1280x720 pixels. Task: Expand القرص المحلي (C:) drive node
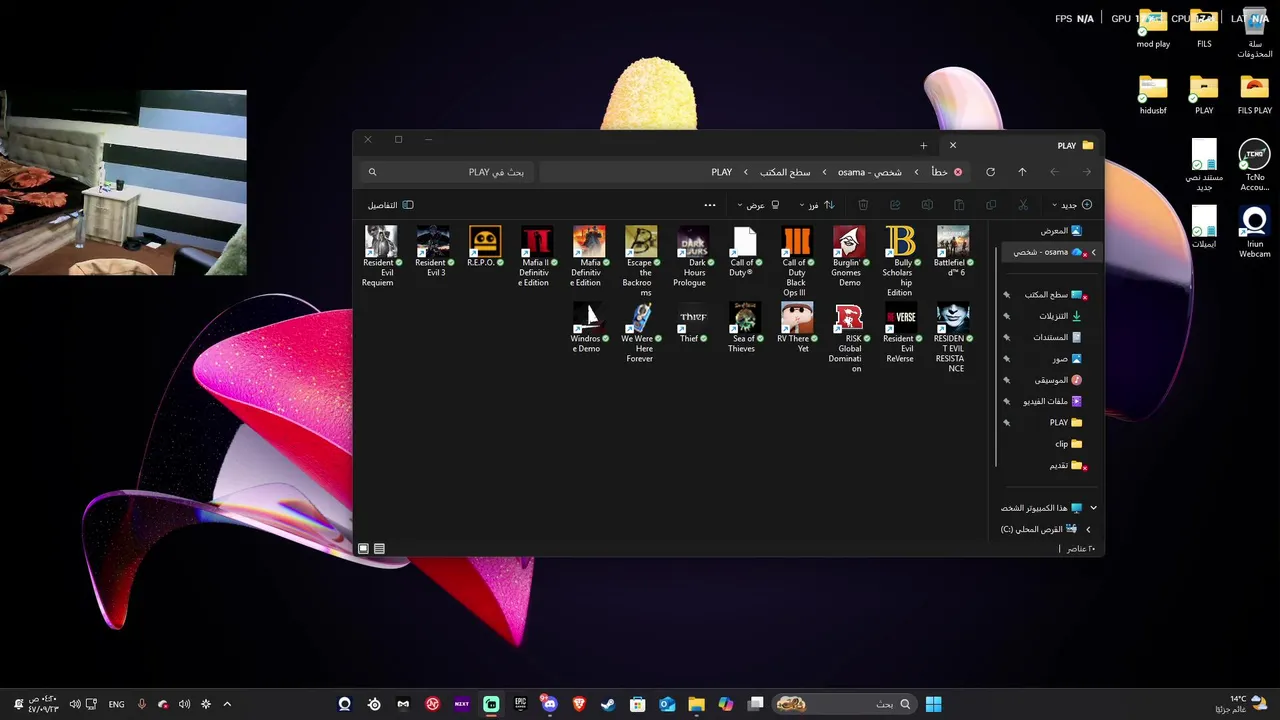point(1088,529)
